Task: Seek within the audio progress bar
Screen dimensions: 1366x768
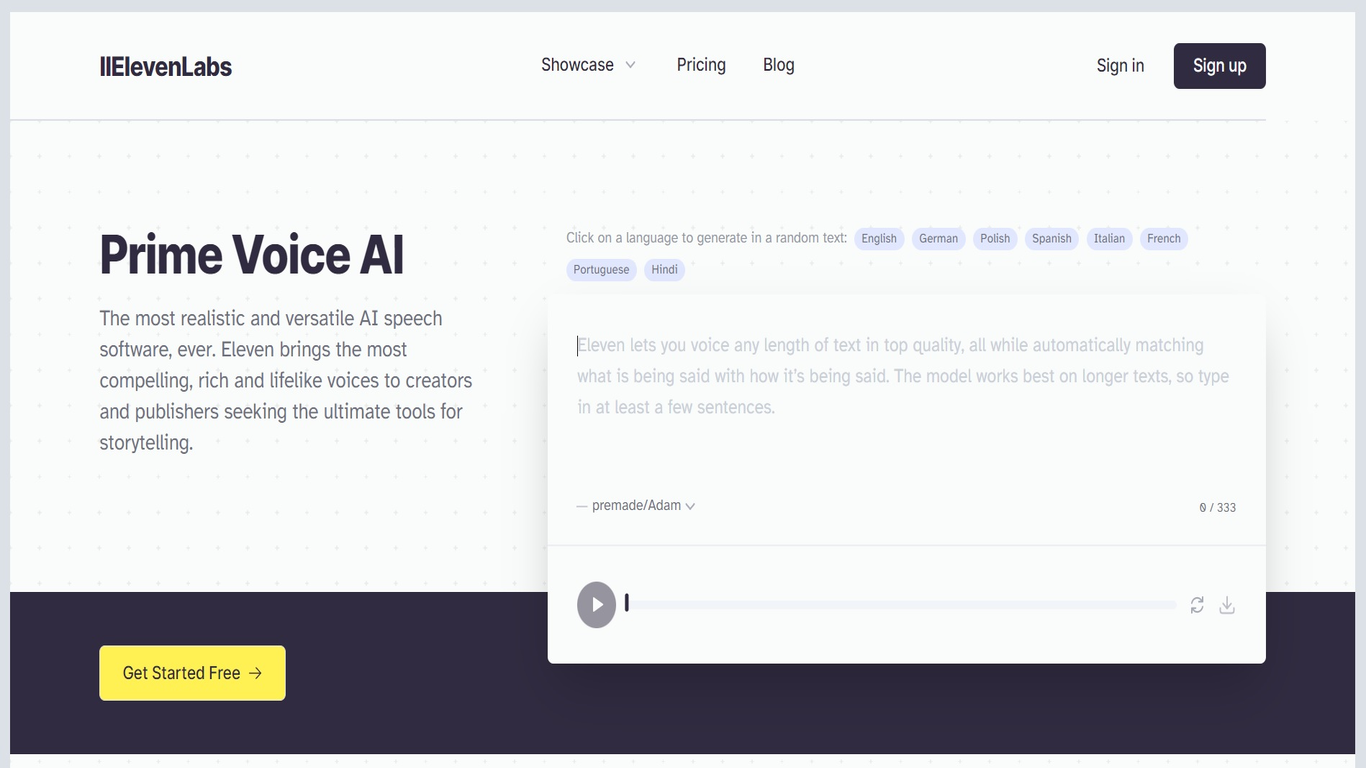Action: [x=900, y=604]
